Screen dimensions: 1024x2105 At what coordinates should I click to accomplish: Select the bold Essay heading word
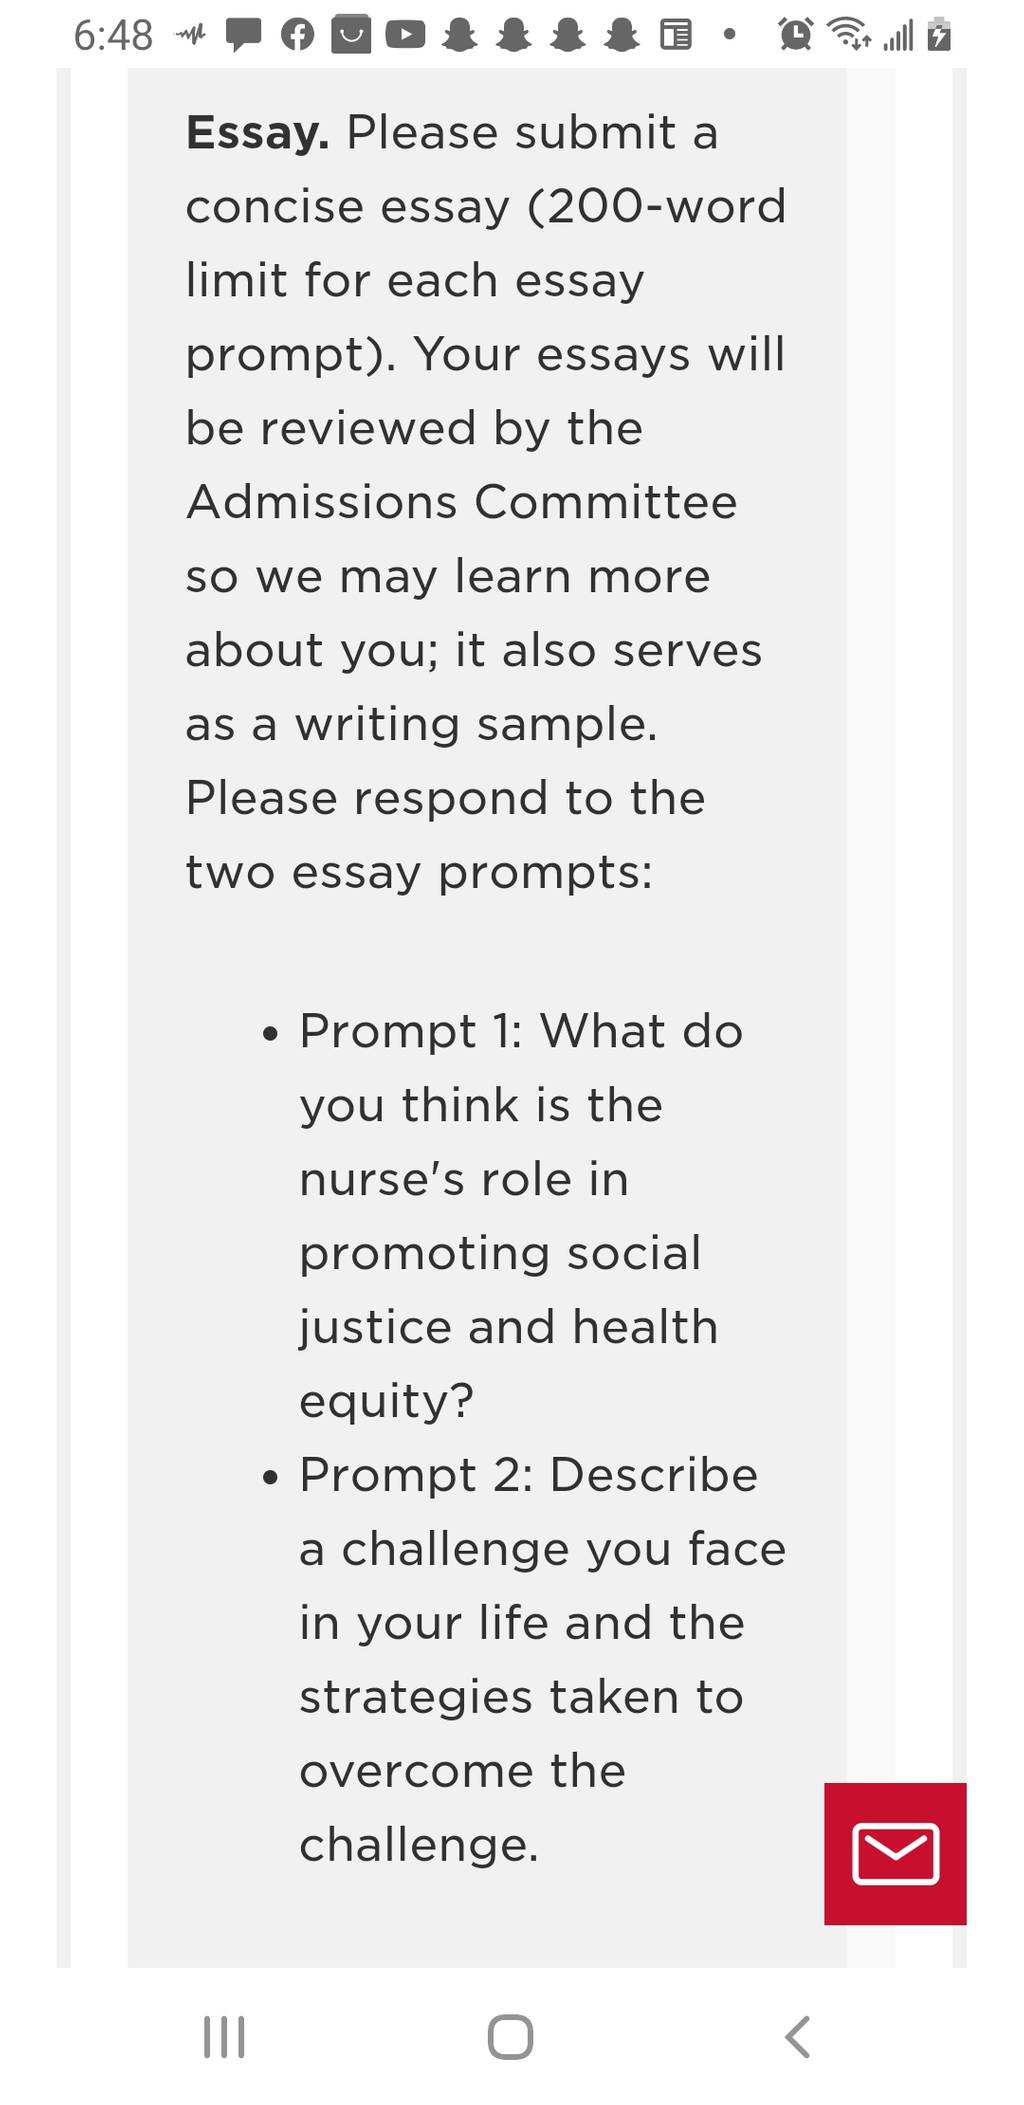tap(258, 133)
